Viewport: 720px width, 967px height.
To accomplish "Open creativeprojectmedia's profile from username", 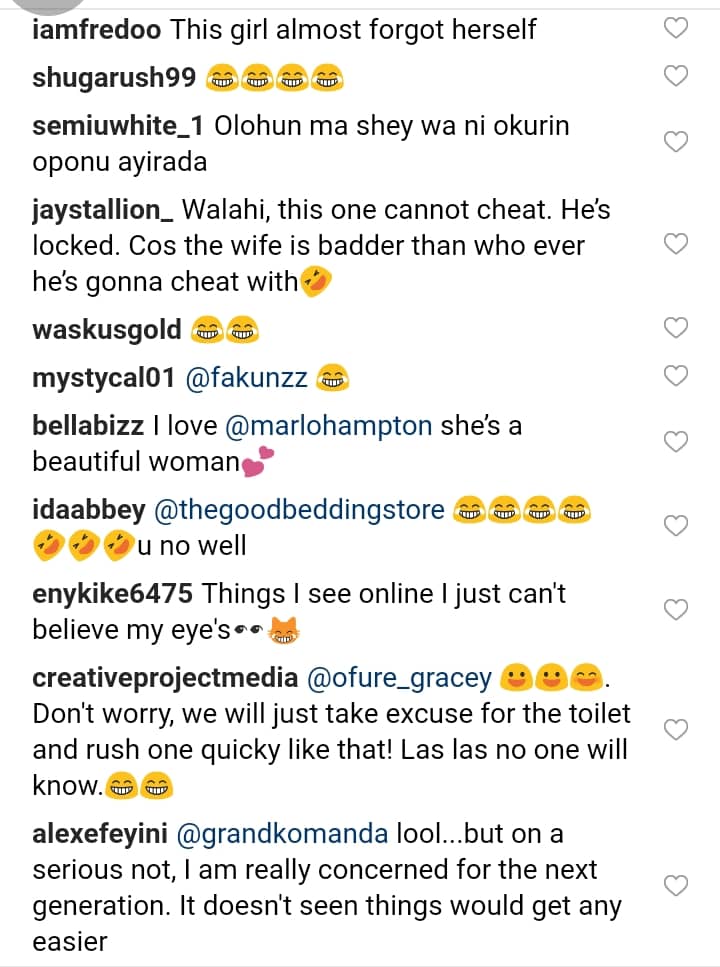I will tap(164, 678).
